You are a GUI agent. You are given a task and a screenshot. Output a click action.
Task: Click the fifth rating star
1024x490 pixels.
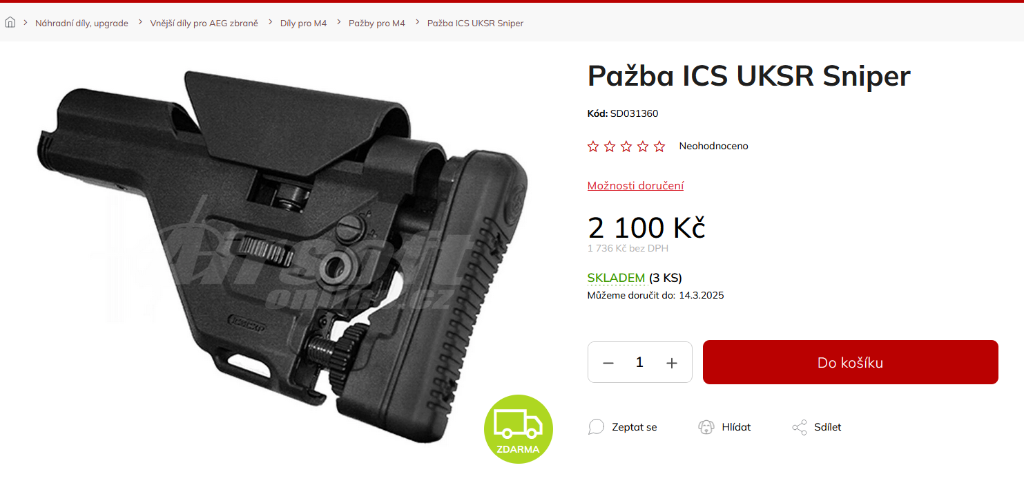[x=660, y=146]
